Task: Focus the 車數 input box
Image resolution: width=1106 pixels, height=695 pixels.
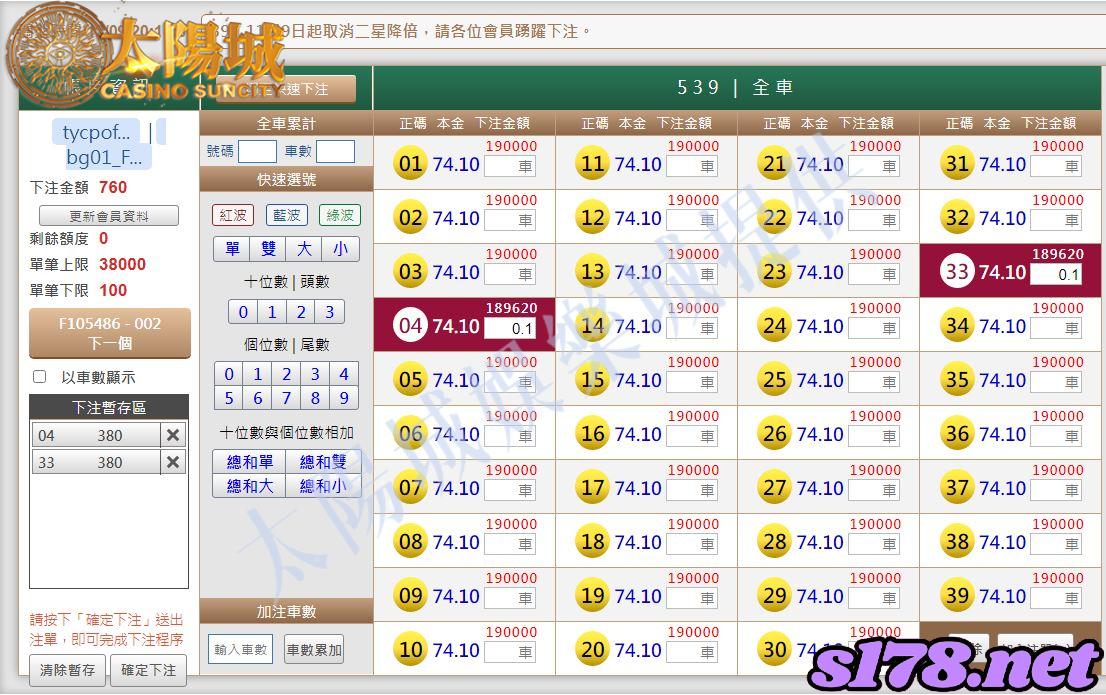Action: (336, 152)
